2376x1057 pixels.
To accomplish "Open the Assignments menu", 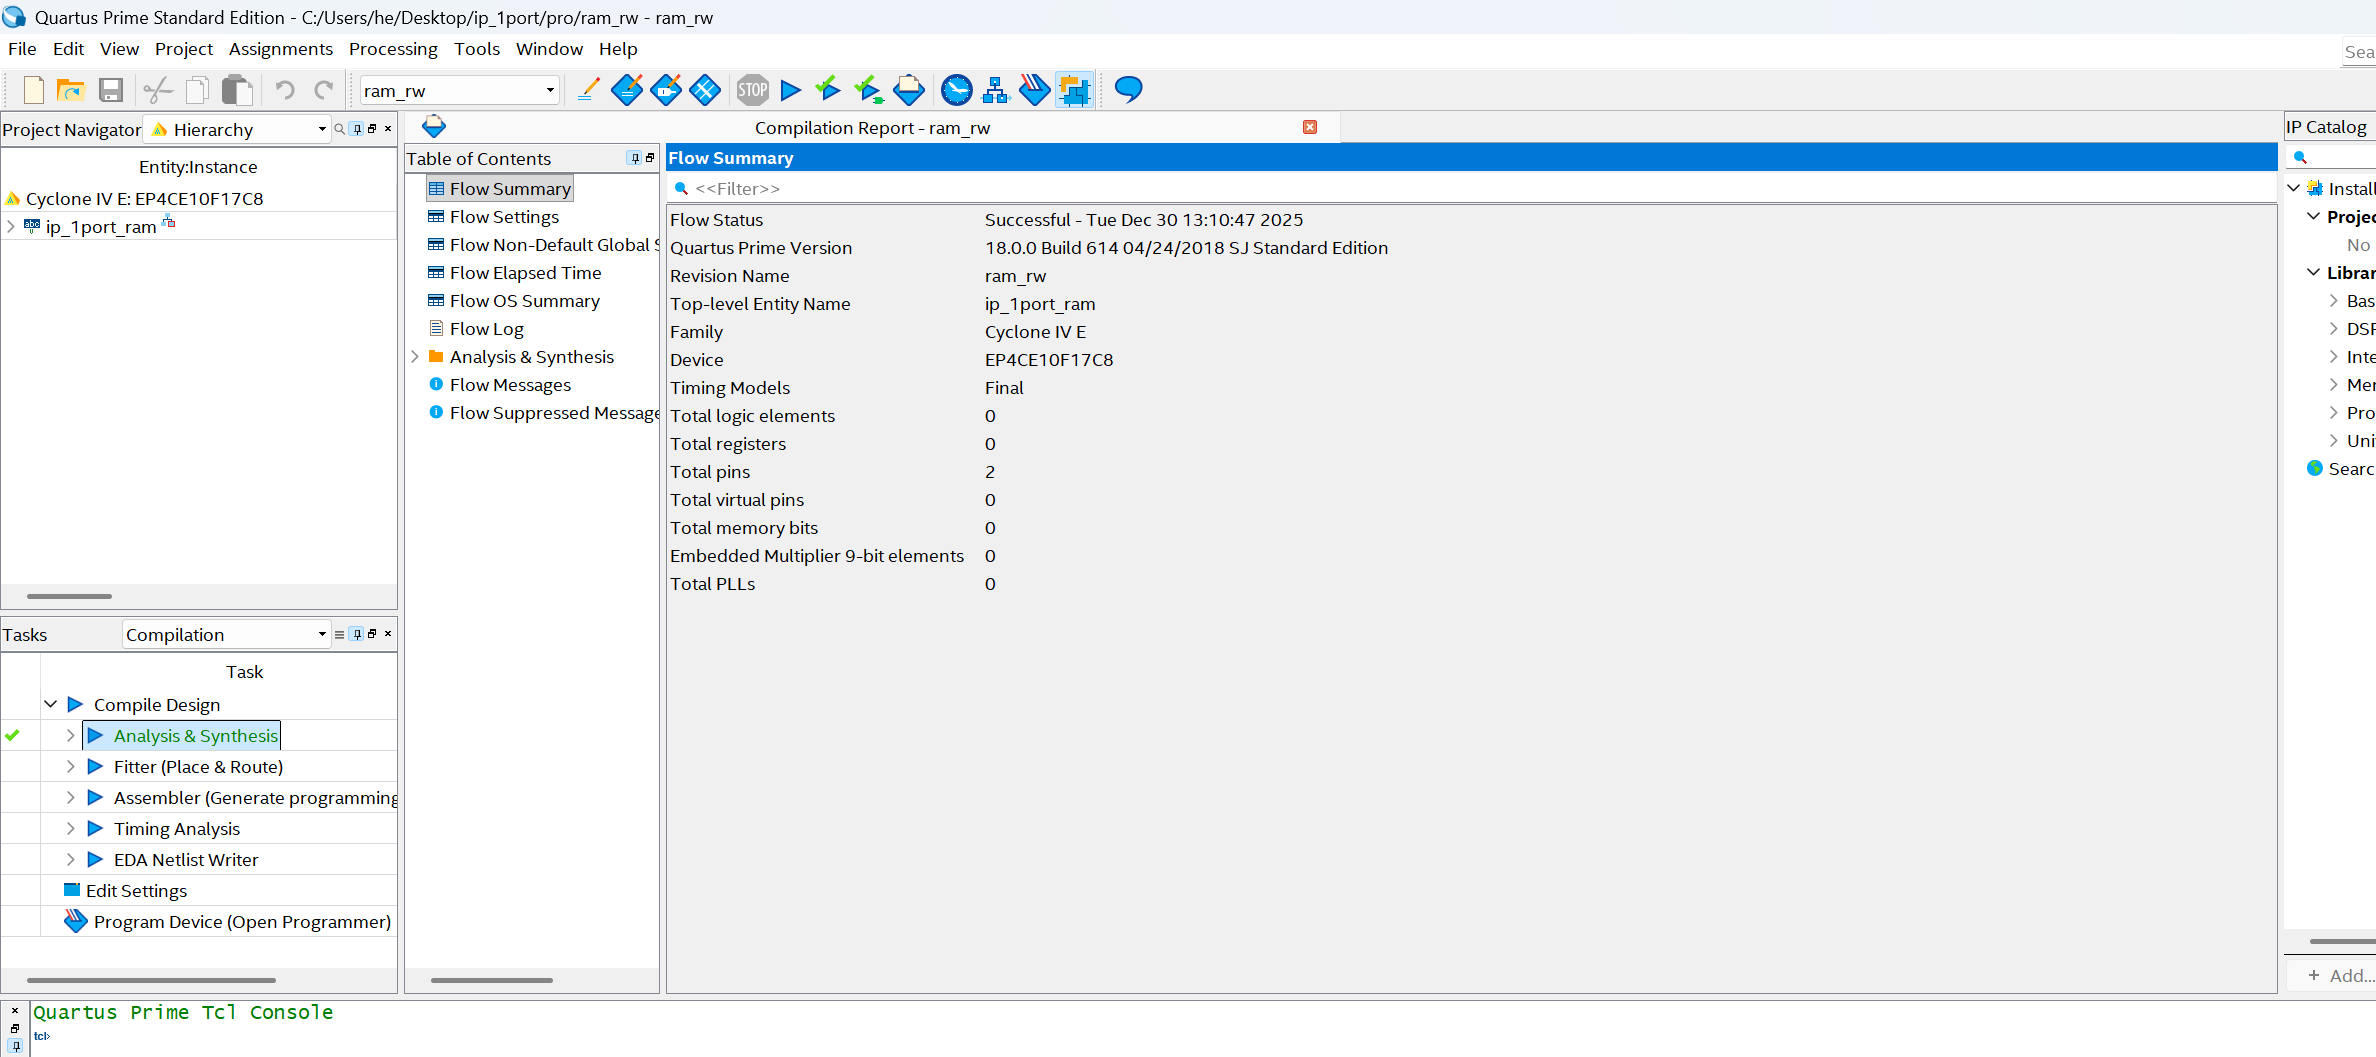I will click(281, 48).
